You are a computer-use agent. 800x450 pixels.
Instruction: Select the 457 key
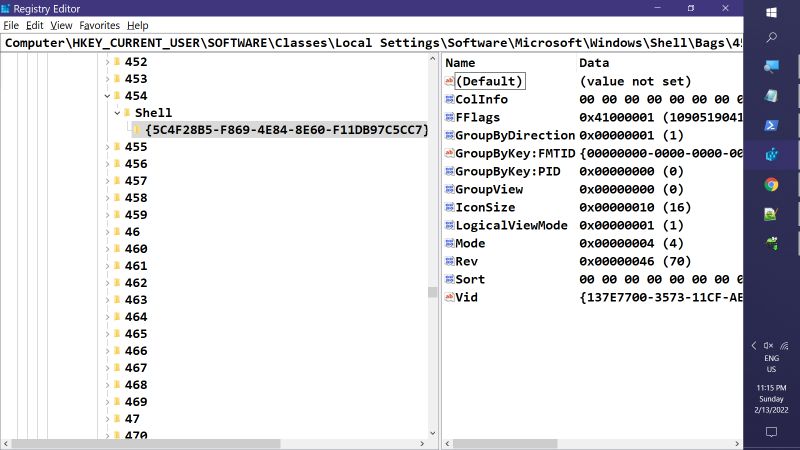click(x=136, y=181)
